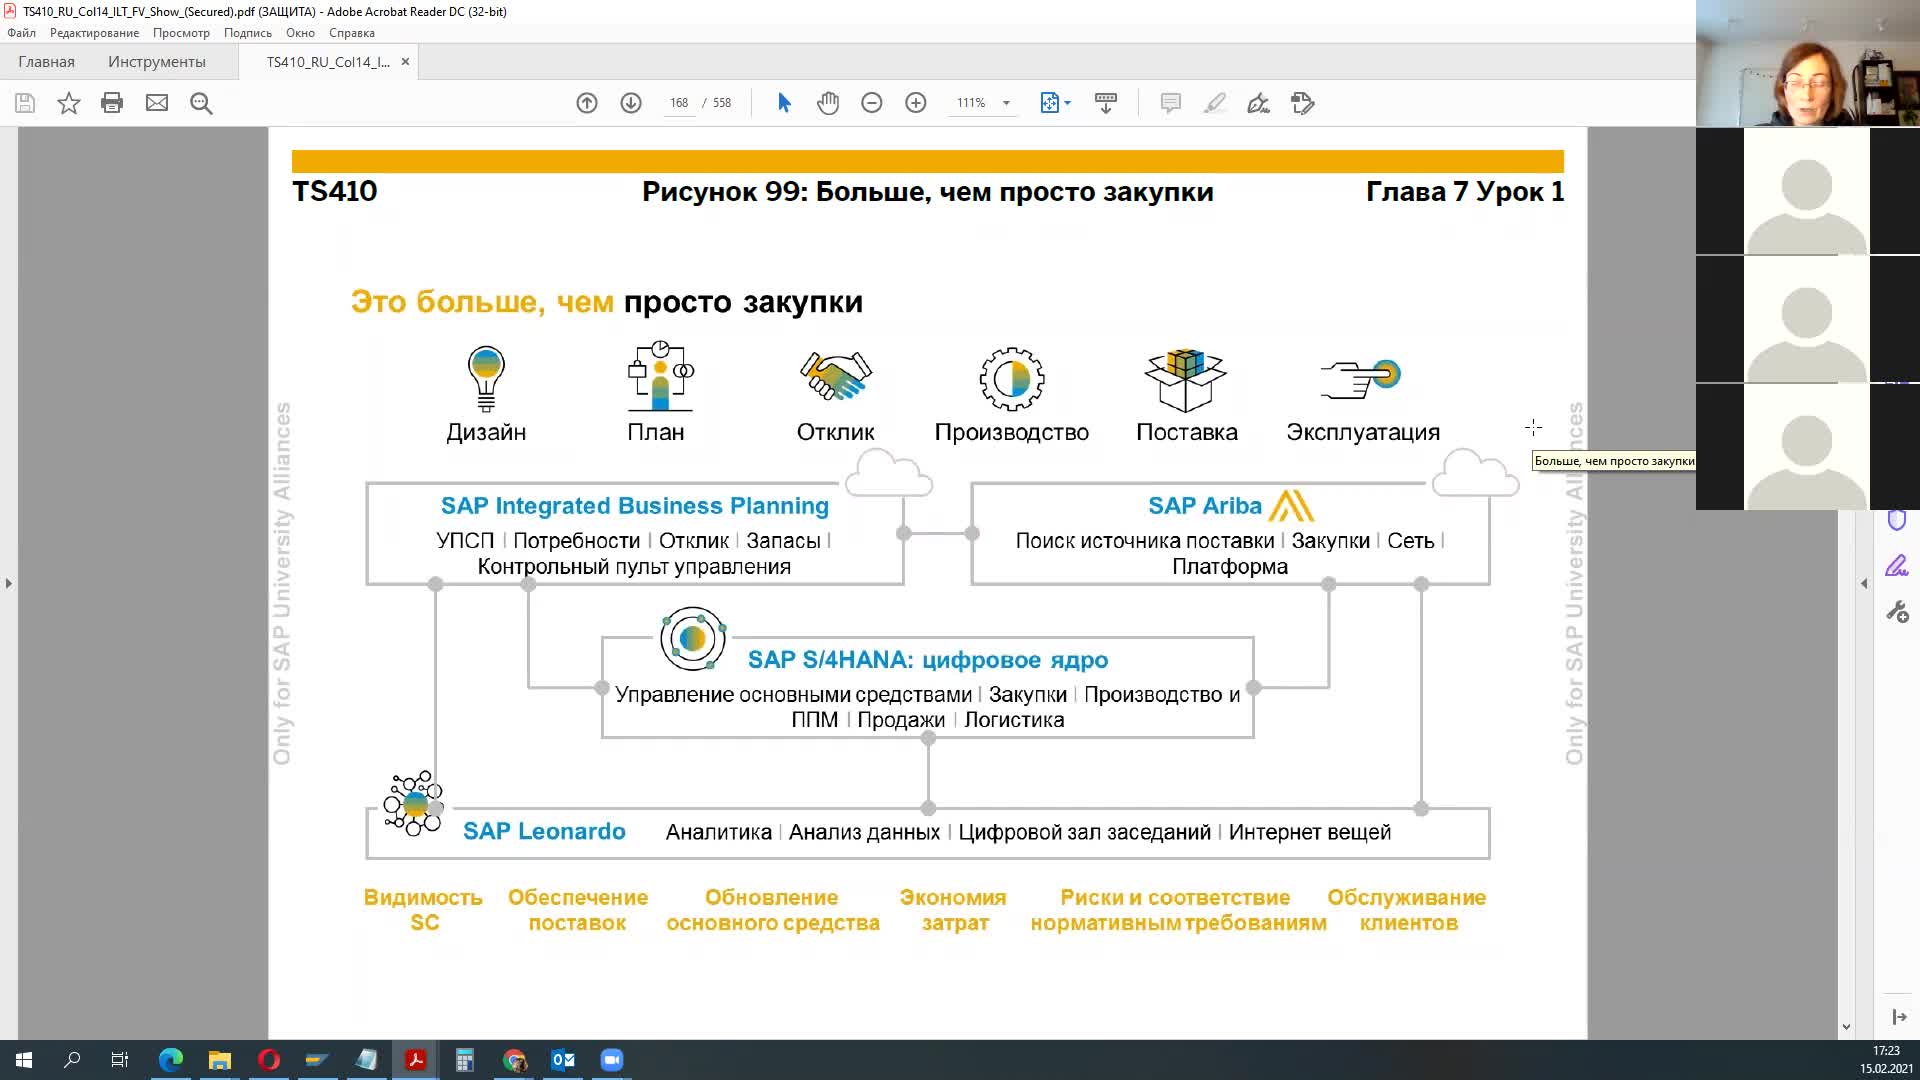The image size is (1920, 1080).
Task: Open the Редактирование menu
Action: pyautogui.click(x=94, y=33)
